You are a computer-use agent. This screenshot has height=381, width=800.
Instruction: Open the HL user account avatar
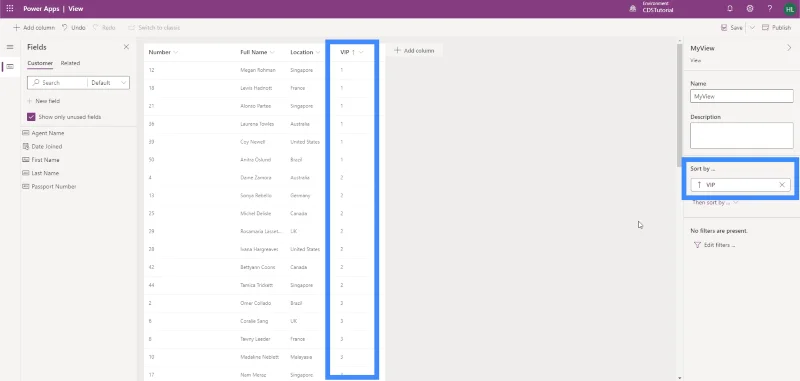click(x=789, y=9)
